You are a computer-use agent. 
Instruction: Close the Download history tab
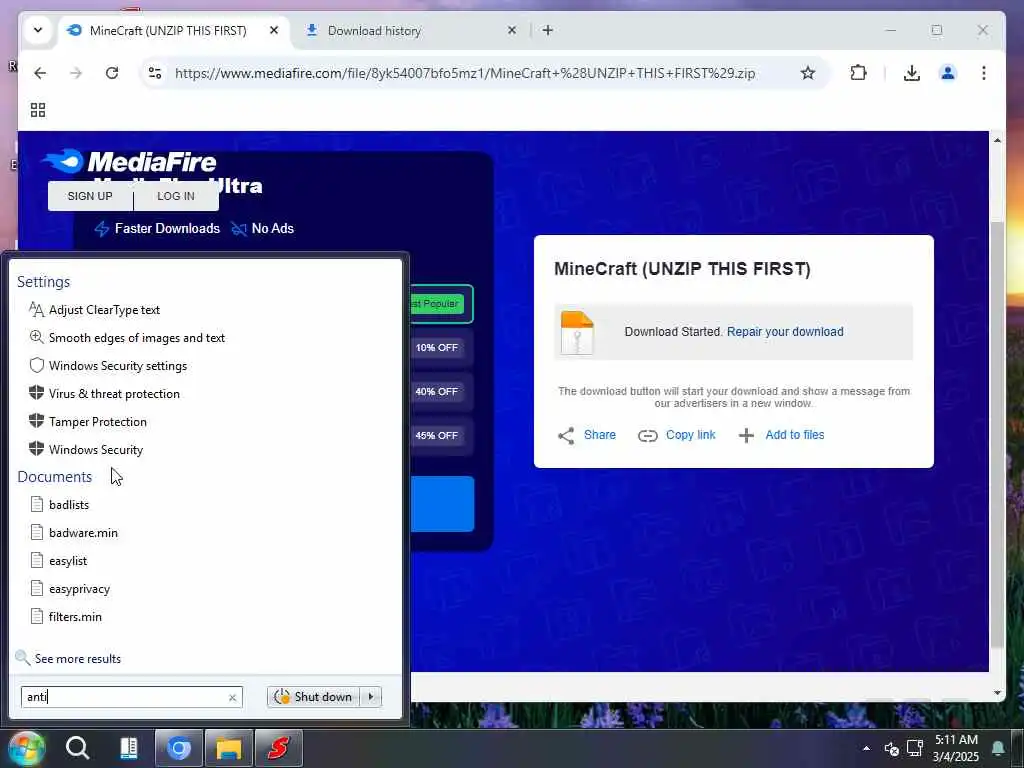(x=512, y=31)
